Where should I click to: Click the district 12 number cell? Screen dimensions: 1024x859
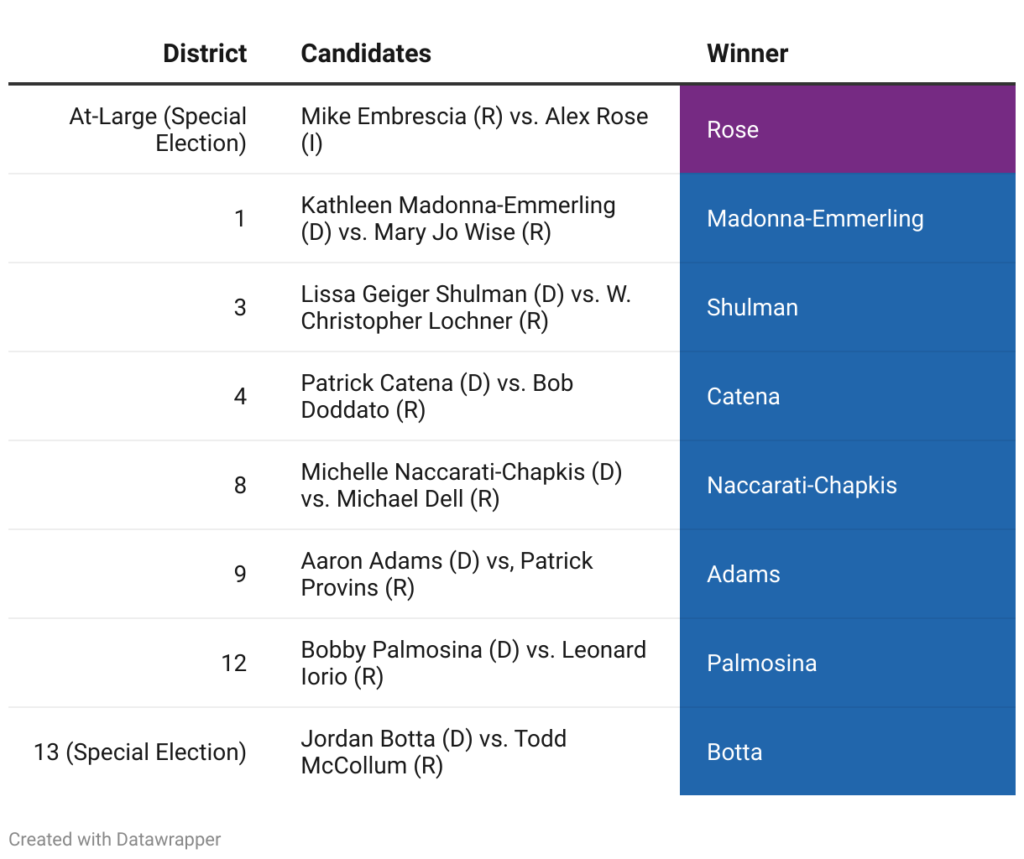tap(234, 664)
